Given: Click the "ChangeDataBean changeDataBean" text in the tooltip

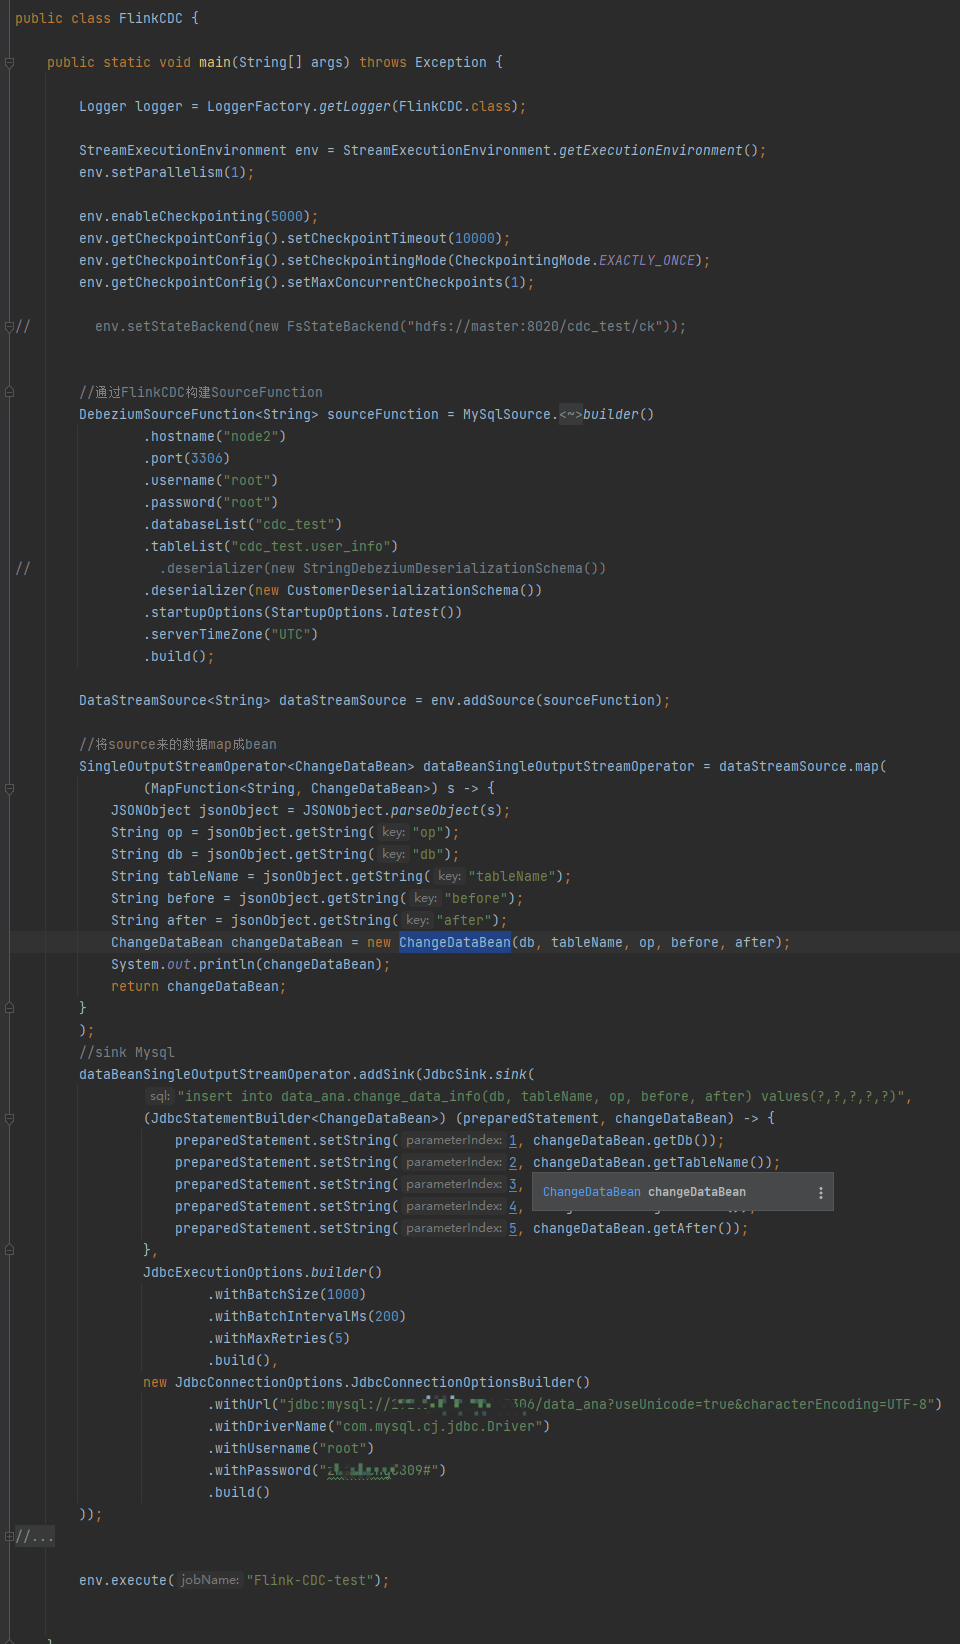Looking at the screenshot, I should [644, 1192].
